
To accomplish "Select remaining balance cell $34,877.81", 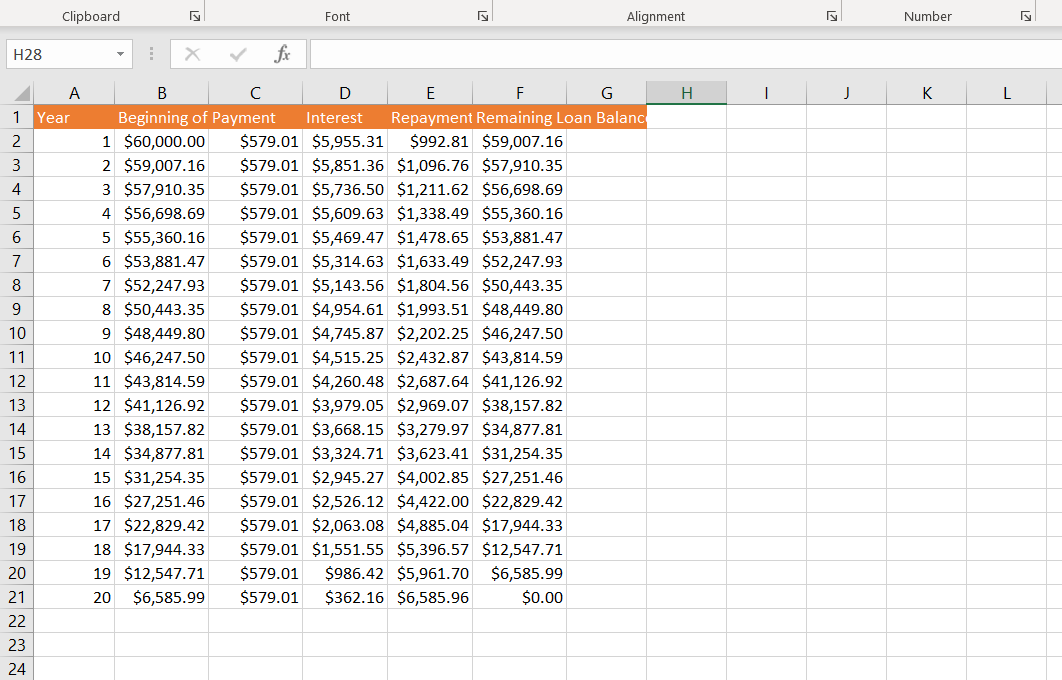I will pos(519,429).
